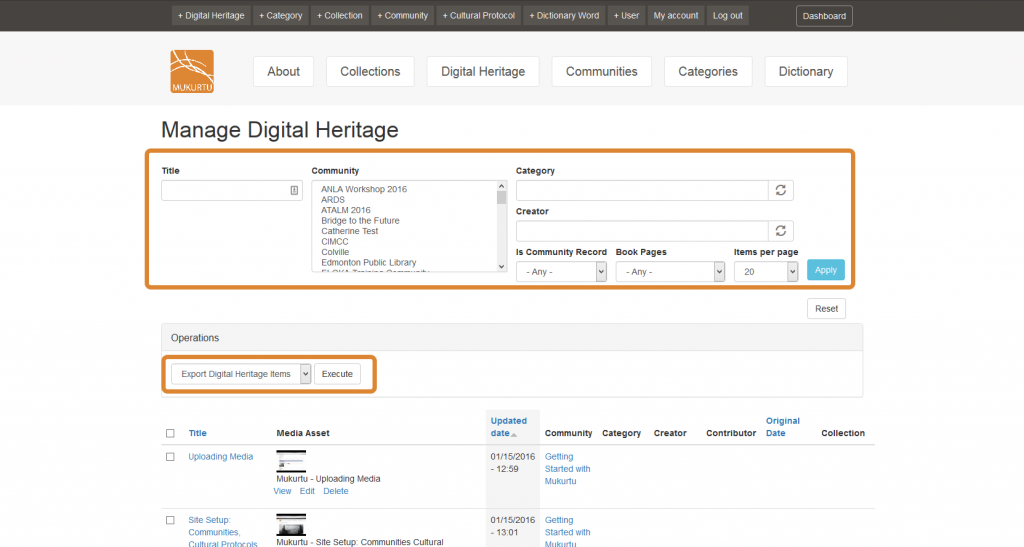
Task: Click + Dictionary Word in the admin bar
Action: click(x=564, y=16)
